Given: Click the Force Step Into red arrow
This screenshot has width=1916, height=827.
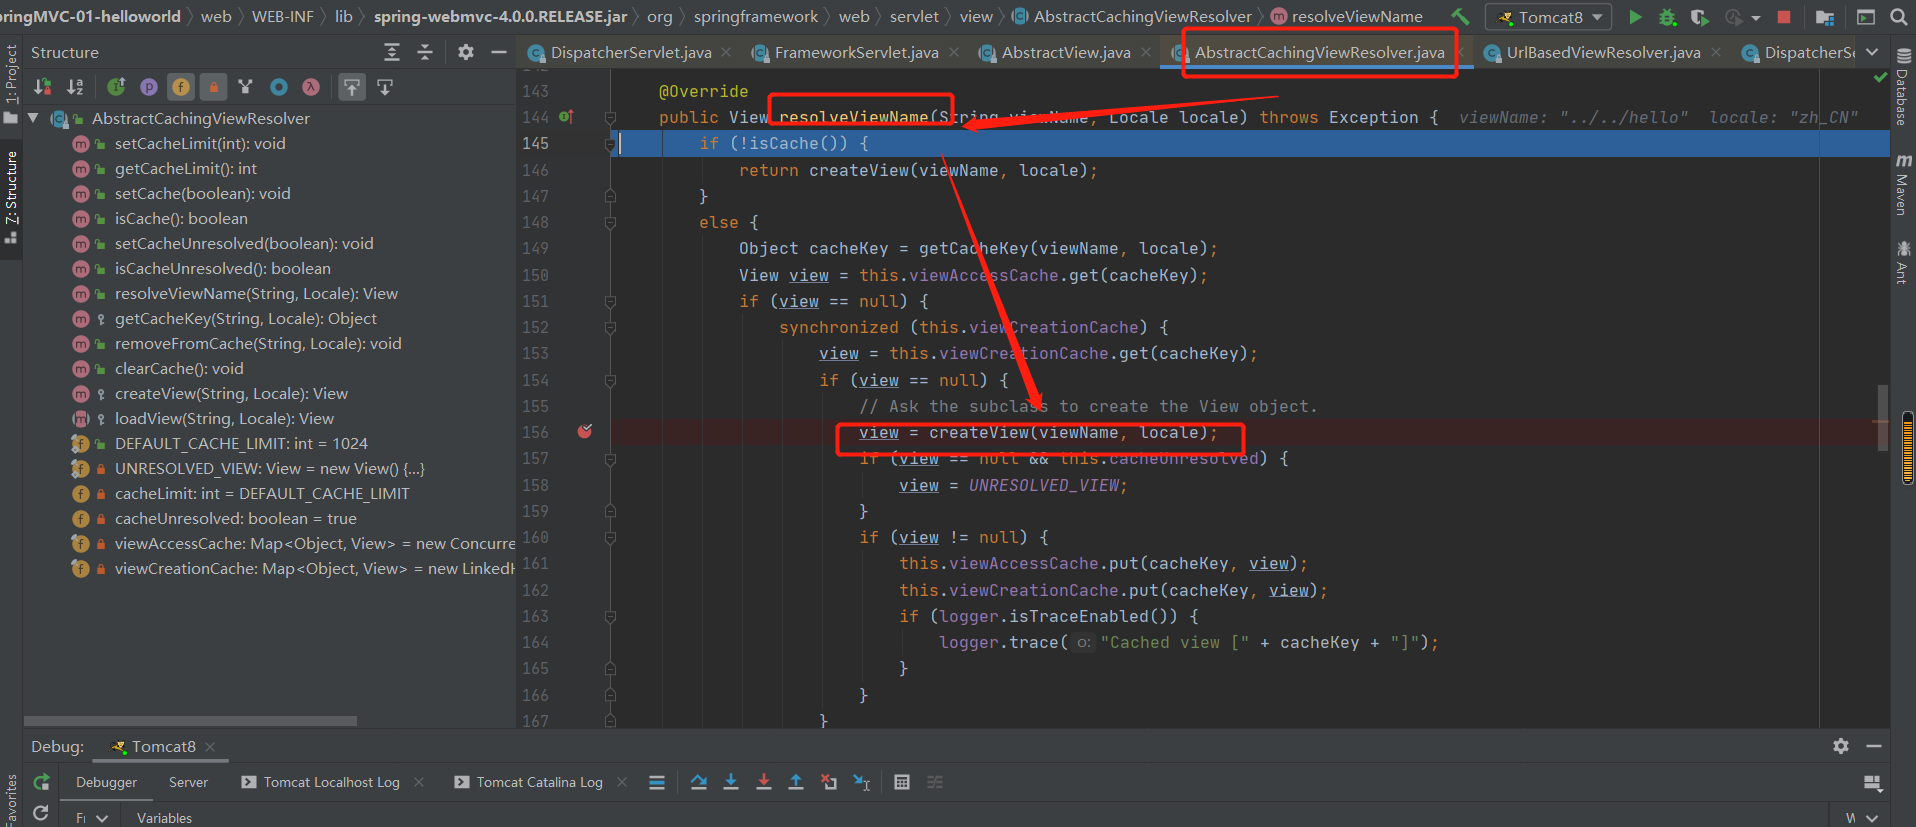Looking at the screenshot, I should pos(764,782).
